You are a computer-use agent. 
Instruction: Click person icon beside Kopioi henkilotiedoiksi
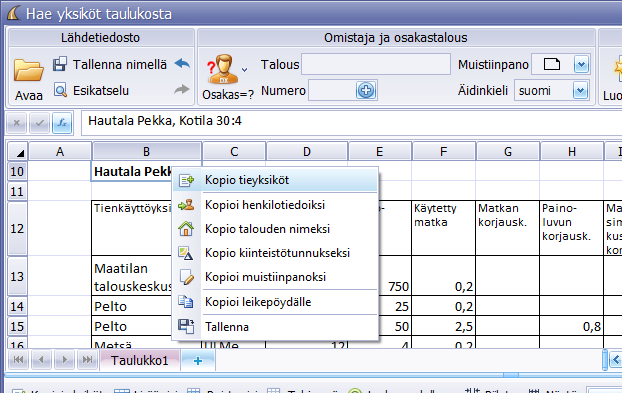186,205
